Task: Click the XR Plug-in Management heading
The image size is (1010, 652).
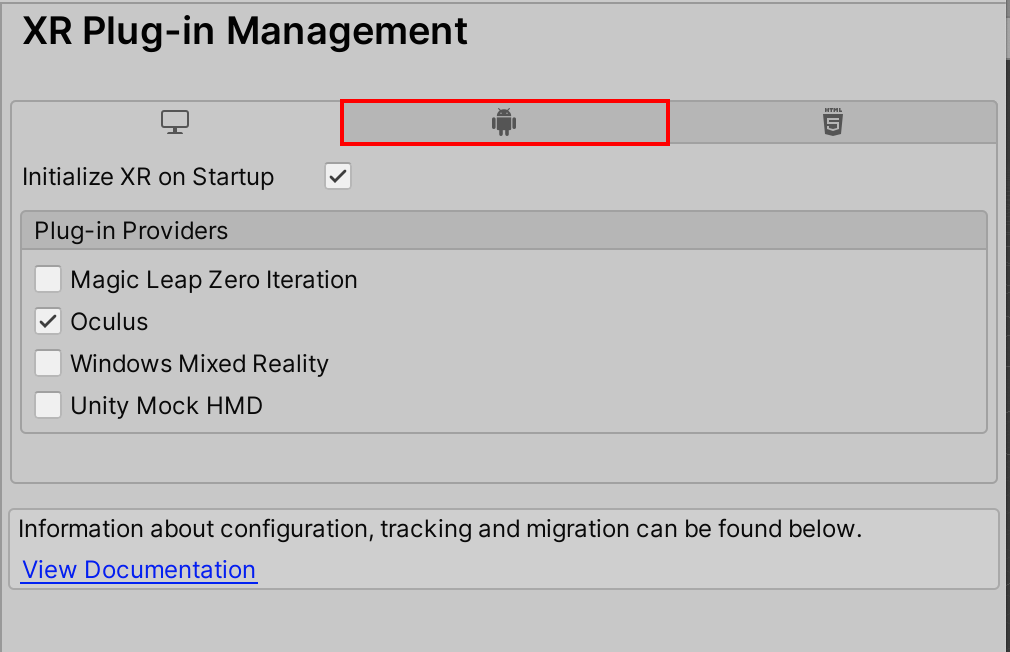Action: tap(245, 32)
